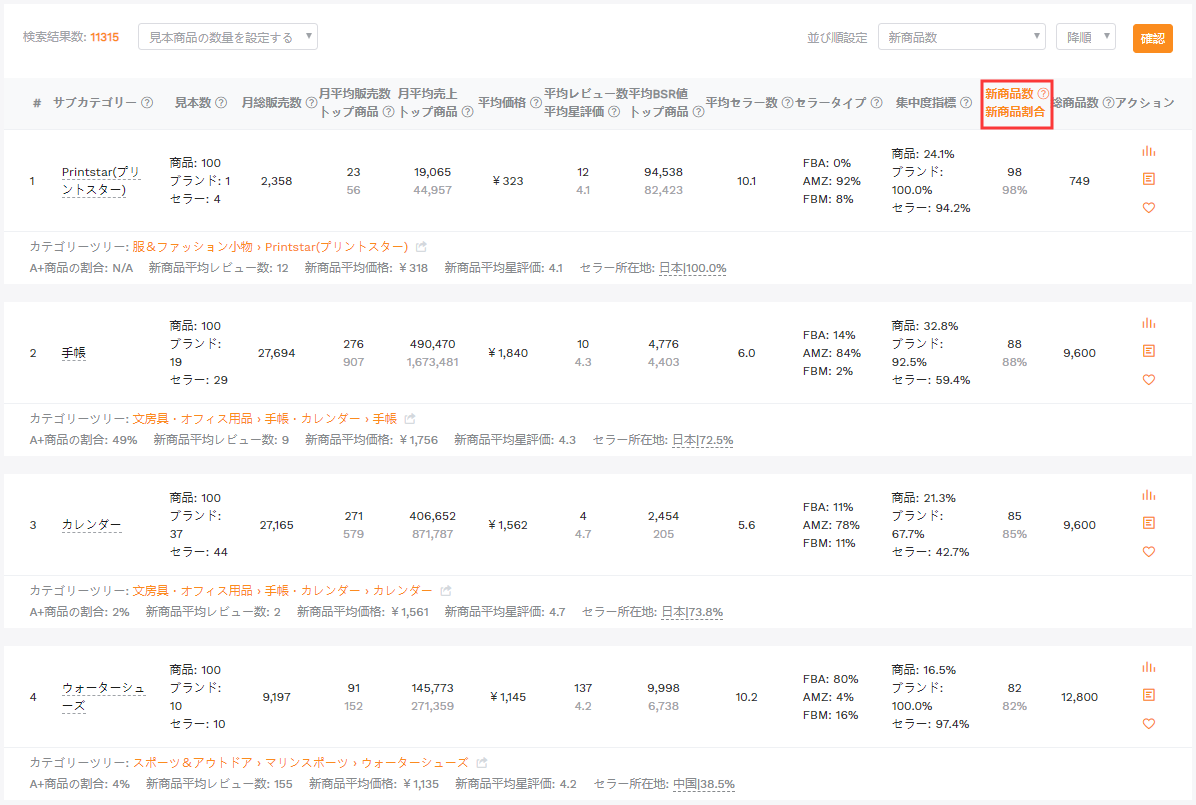Open the カレンダー subcategory name link
The height and width of the screenshot is (805, 1196).
(92, 525)
